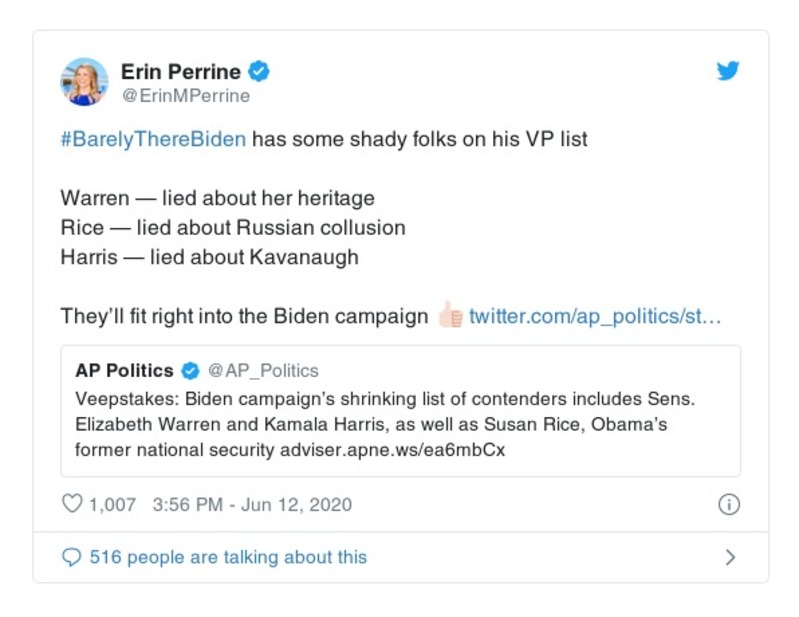Open the @ErinMPerrine handle
Screen dimensions: 799x617
(x=185, y=96)
